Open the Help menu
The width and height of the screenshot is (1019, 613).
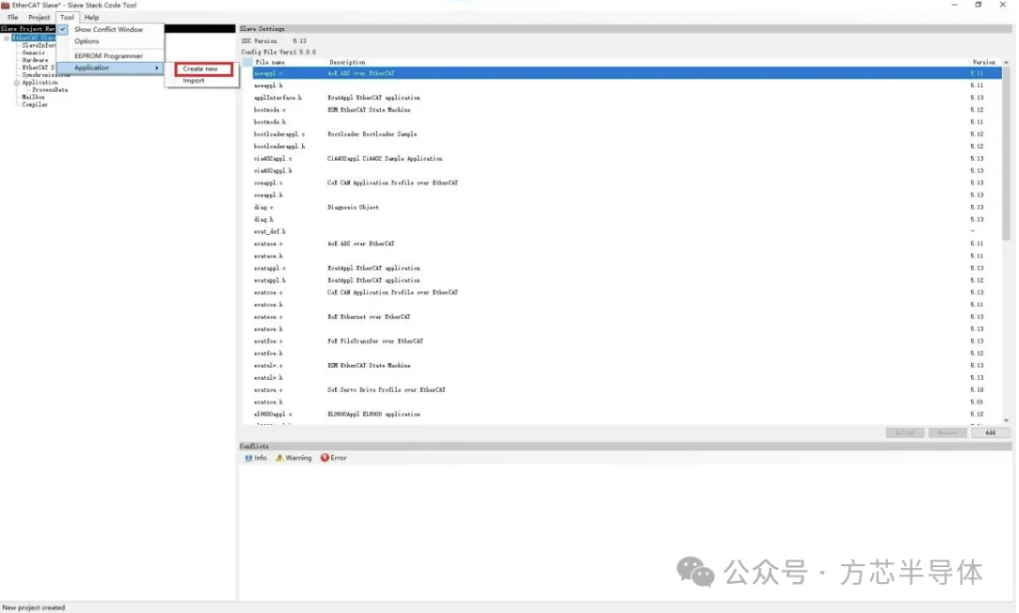(92, 18)
